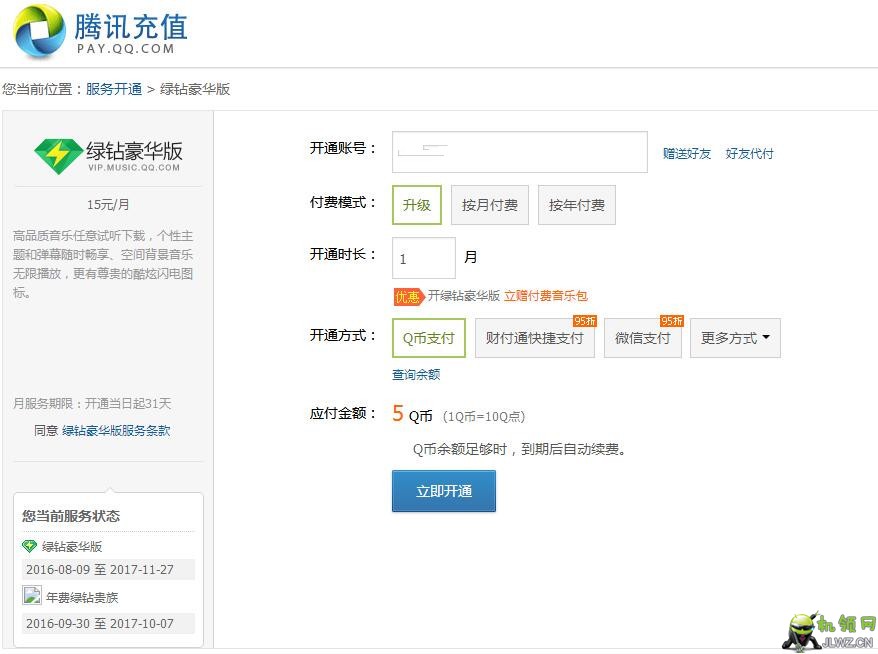Click the 2016-08-09 至 2017-11-27 date range

(100, 569)
